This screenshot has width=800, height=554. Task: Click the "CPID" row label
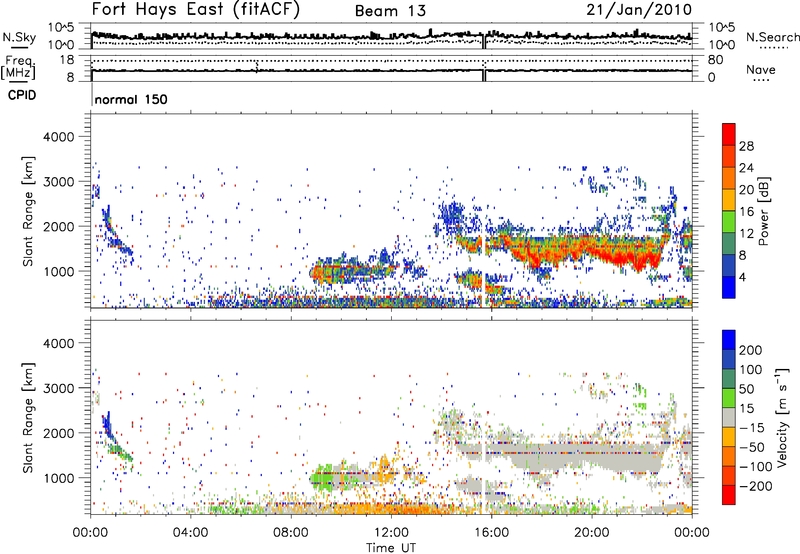tap(22, 95)
